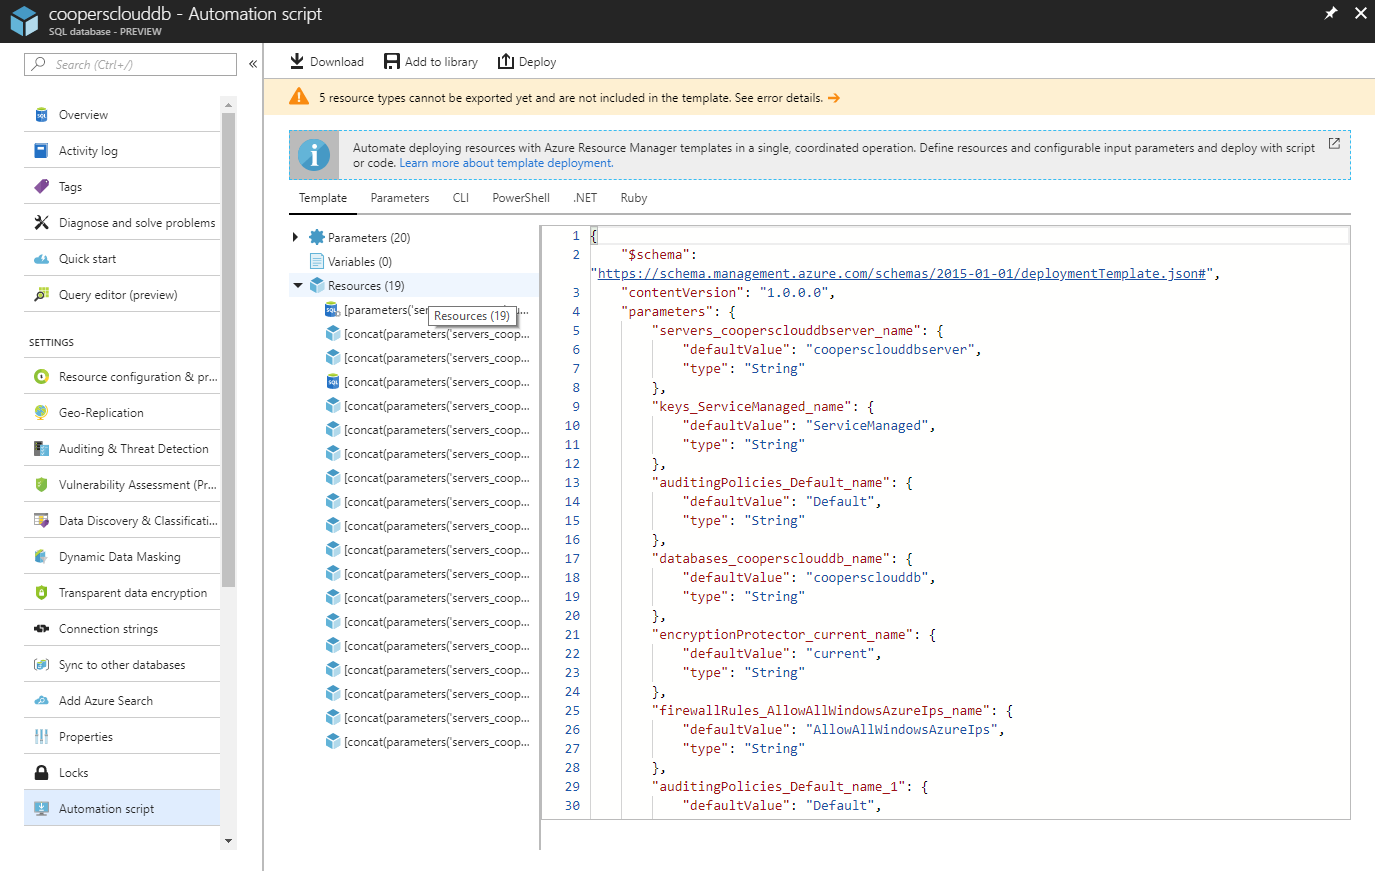Click the Download toolbar icon
Screen dimensions: 1375x871
point(297,61)
